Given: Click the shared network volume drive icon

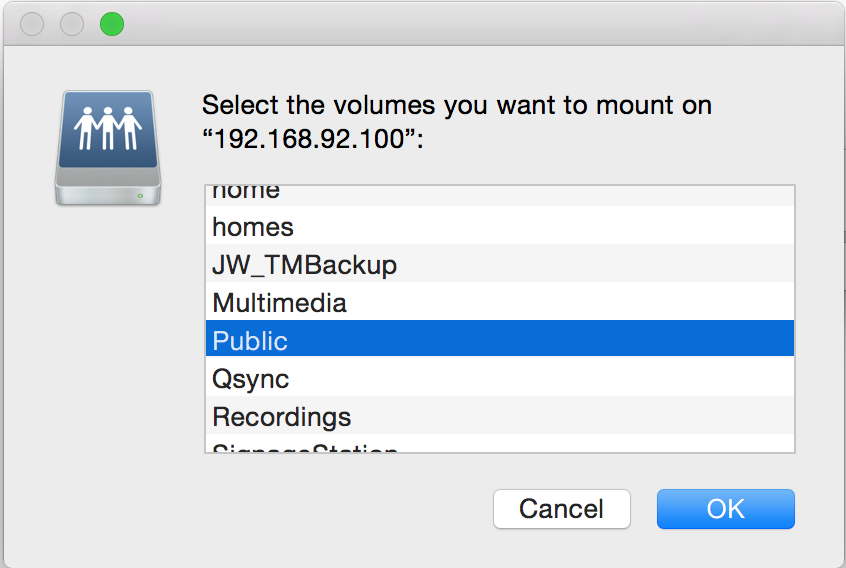Looking at the screenshot, I should click(x=108, y=148).
